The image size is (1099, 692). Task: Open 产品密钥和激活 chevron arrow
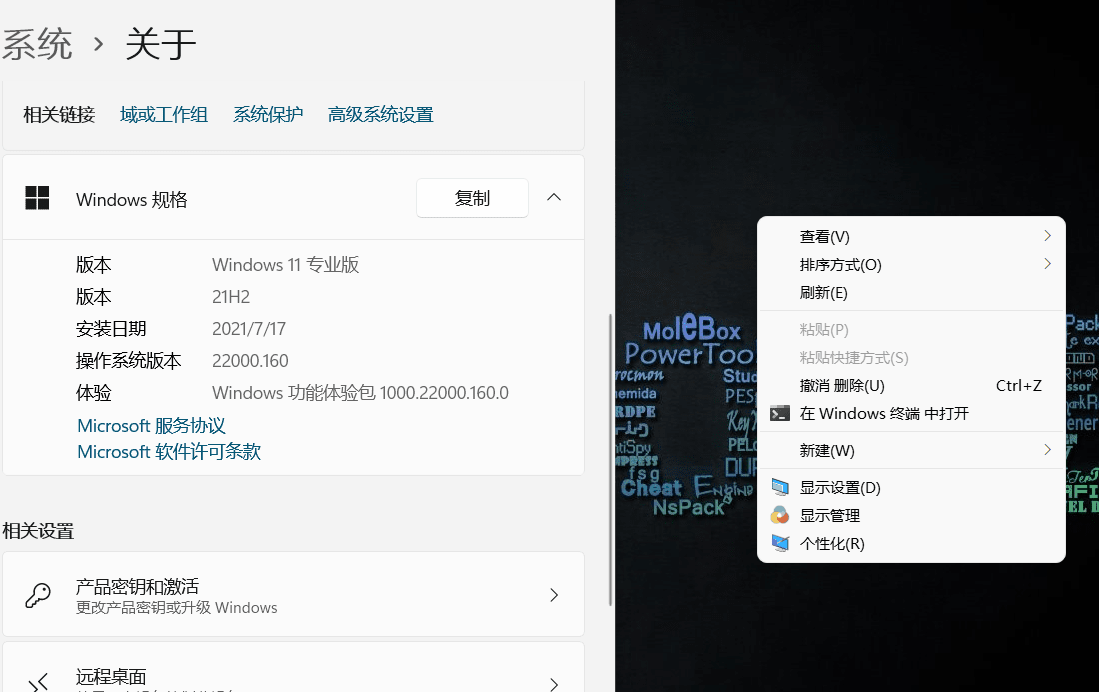pos(554,595)
